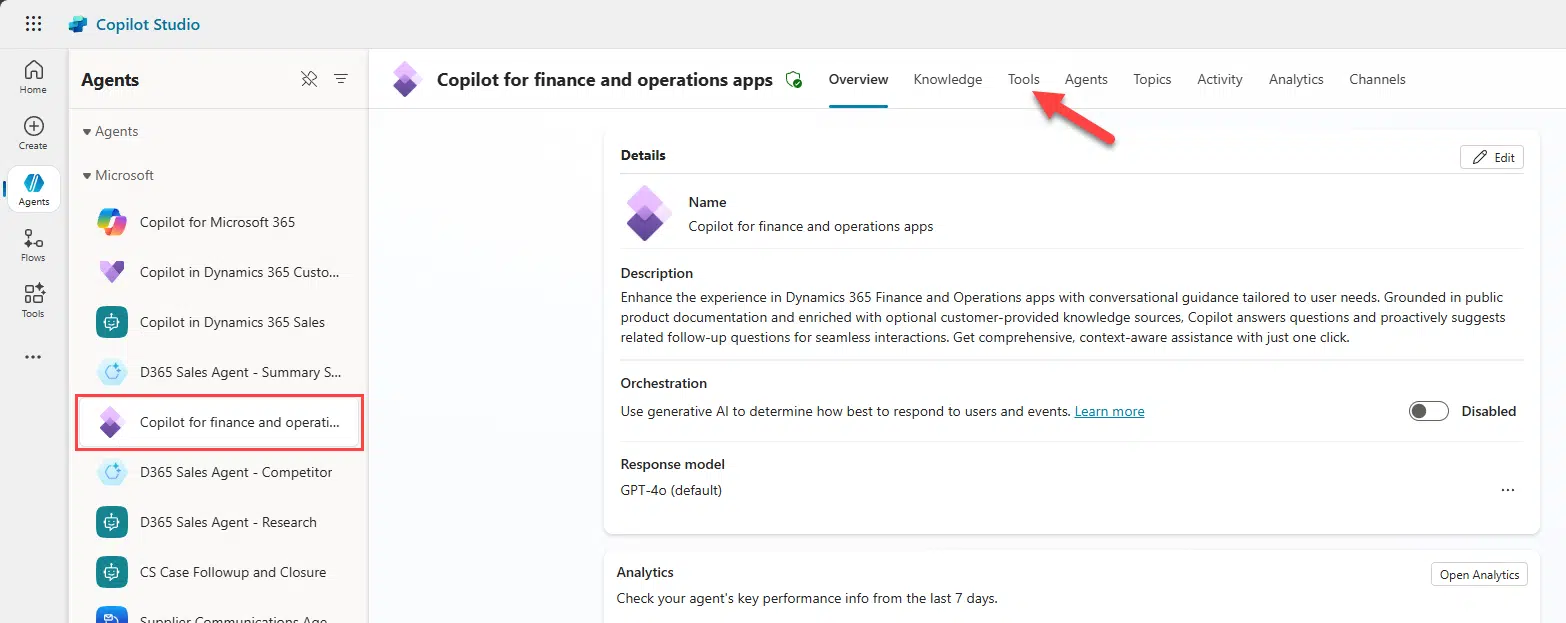Click the verification badge beside the agent name
Screen dimensions: 1566x623
pos(794,79)
